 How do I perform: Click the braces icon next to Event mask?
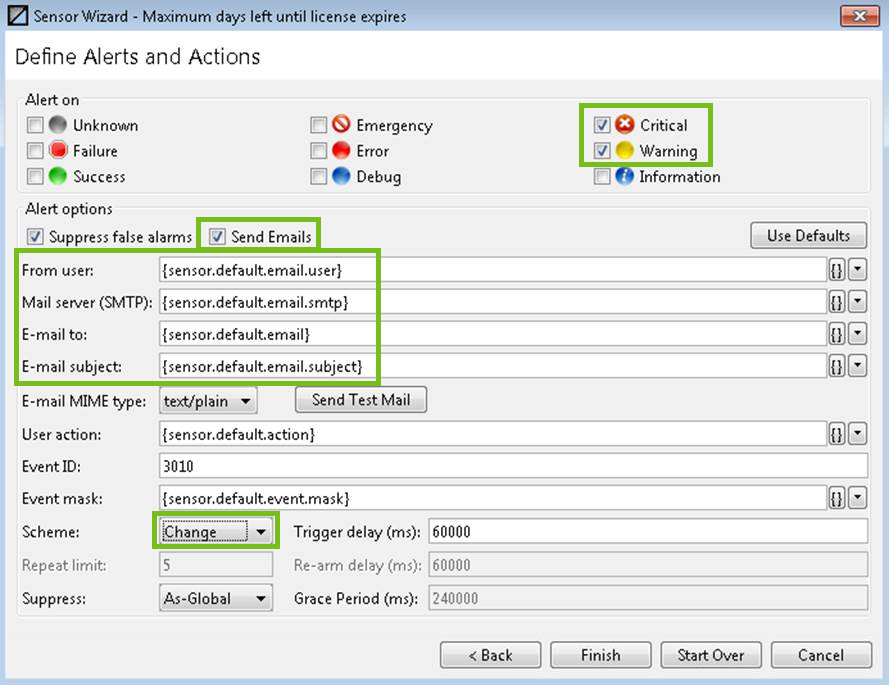pyautogui.click(x=836, y=498)
